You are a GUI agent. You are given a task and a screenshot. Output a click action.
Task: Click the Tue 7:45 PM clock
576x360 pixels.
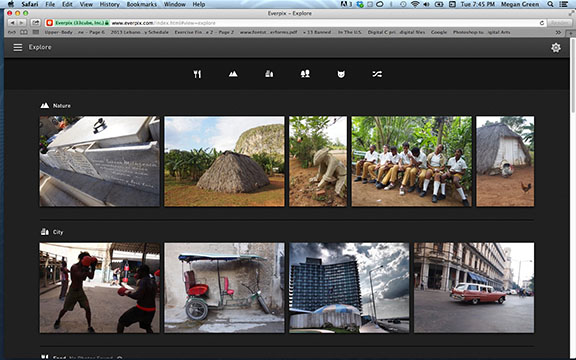pyautogui.click(x=478, y=4)
